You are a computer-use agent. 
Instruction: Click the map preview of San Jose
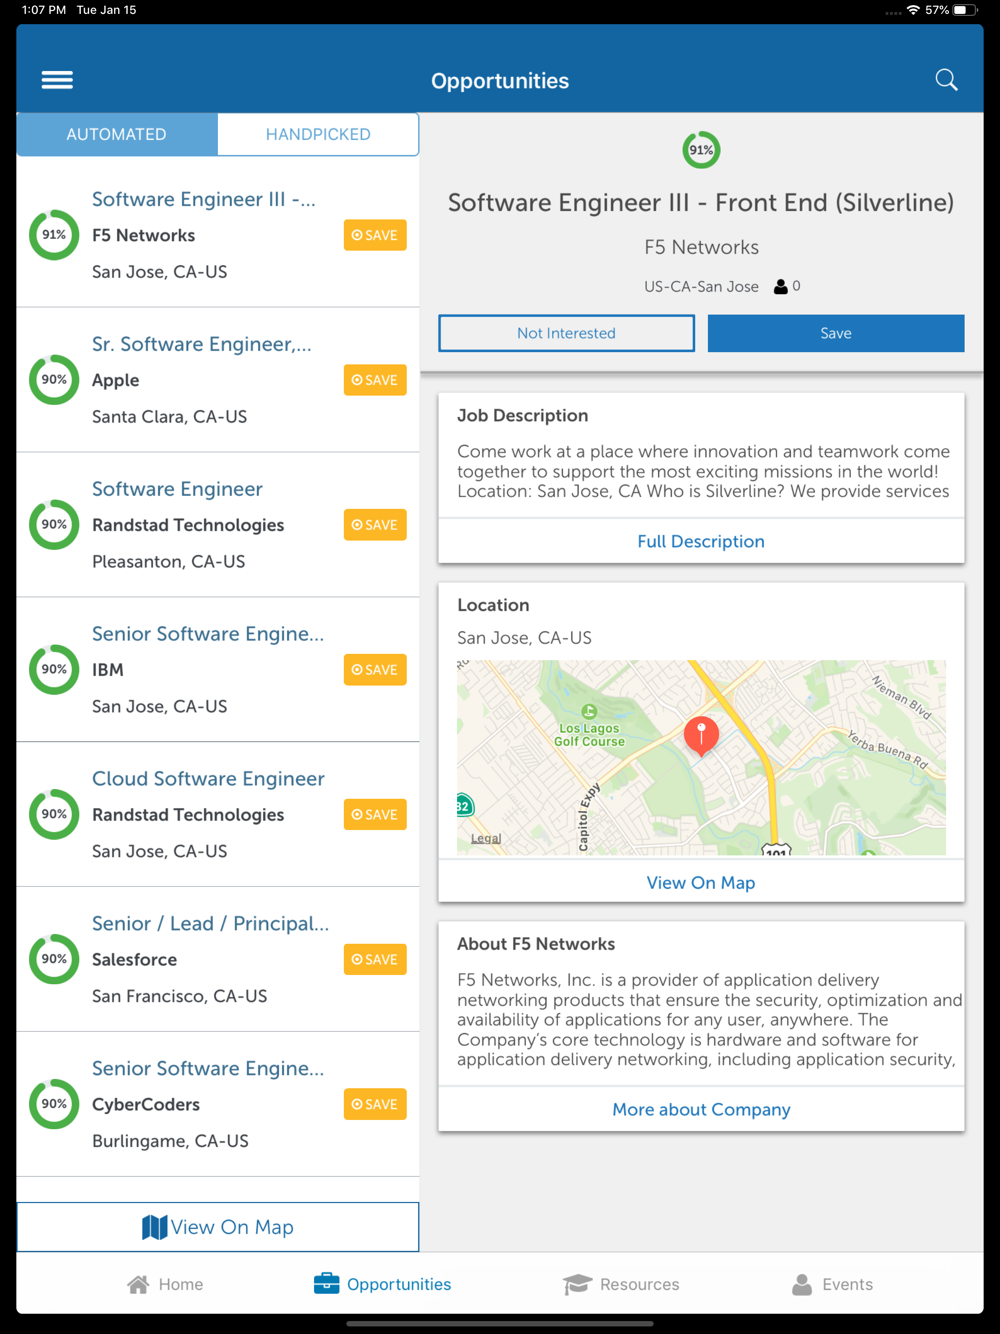coord(701,757)
